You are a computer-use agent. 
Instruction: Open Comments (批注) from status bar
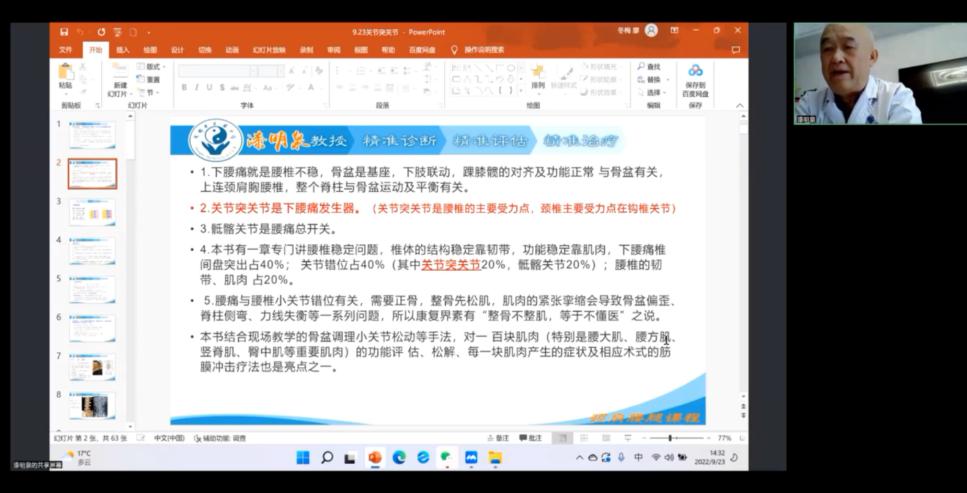531,438
